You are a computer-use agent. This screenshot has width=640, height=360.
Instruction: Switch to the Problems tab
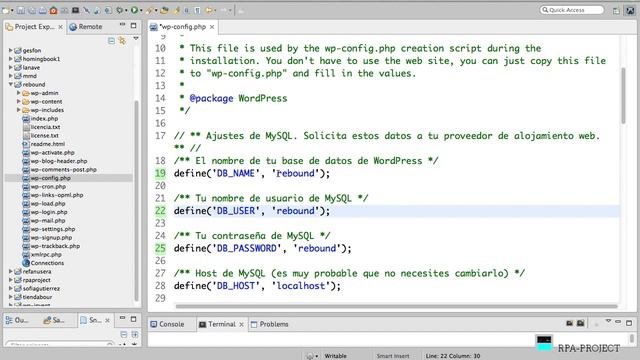pyautogui.click(x=269, y=324)
